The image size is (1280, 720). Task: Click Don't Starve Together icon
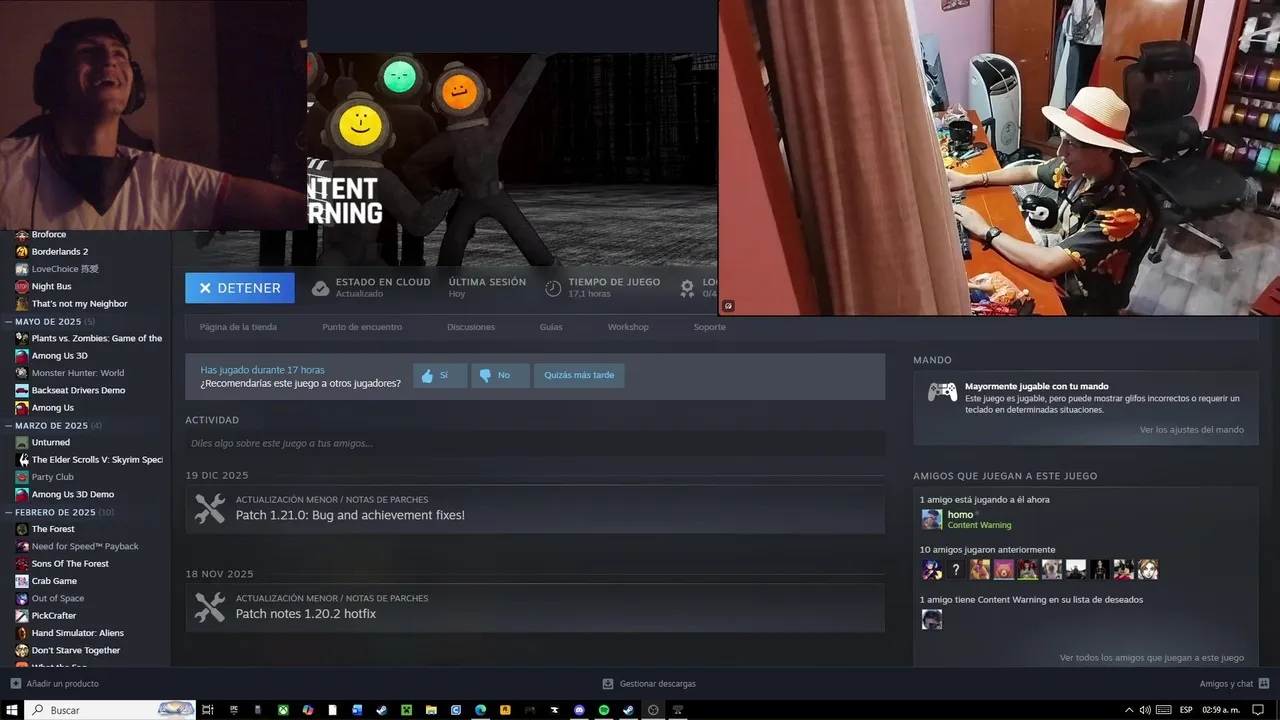(22, 650)
